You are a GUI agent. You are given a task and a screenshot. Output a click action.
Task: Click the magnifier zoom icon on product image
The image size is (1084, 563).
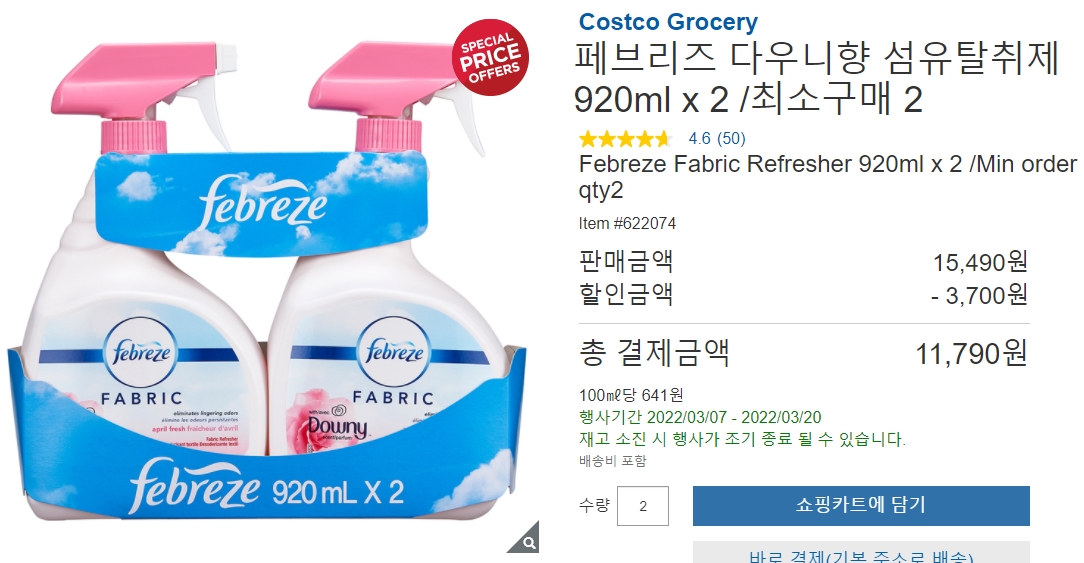click(x=527, y=542)
